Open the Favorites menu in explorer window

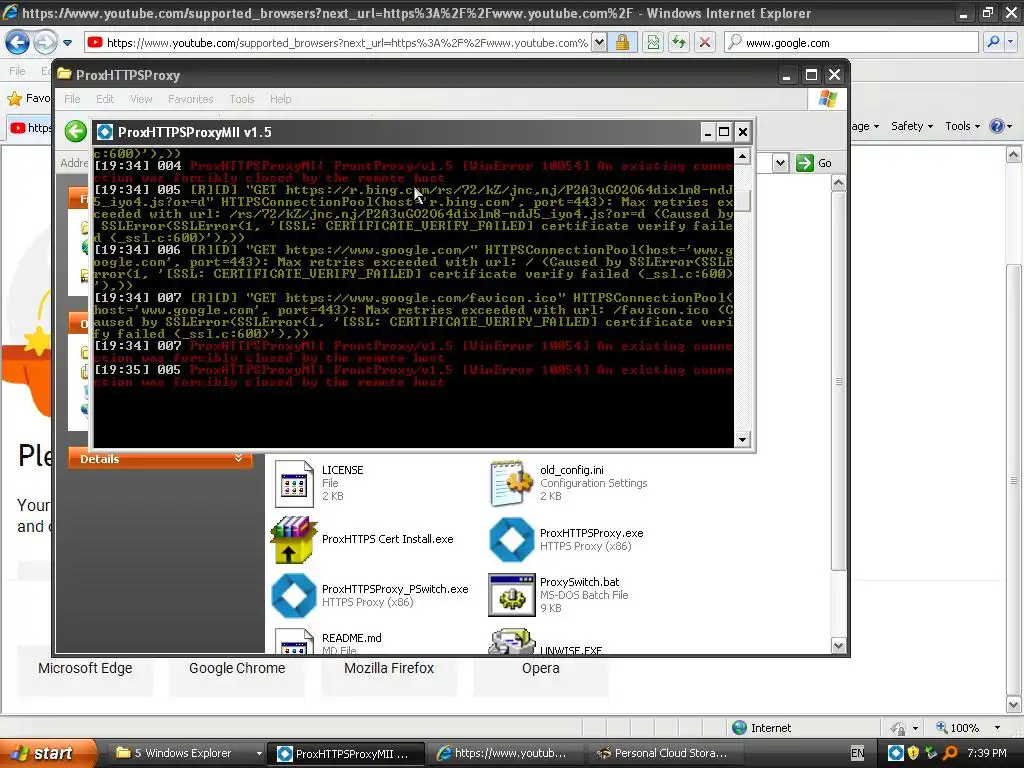[191, 99]
